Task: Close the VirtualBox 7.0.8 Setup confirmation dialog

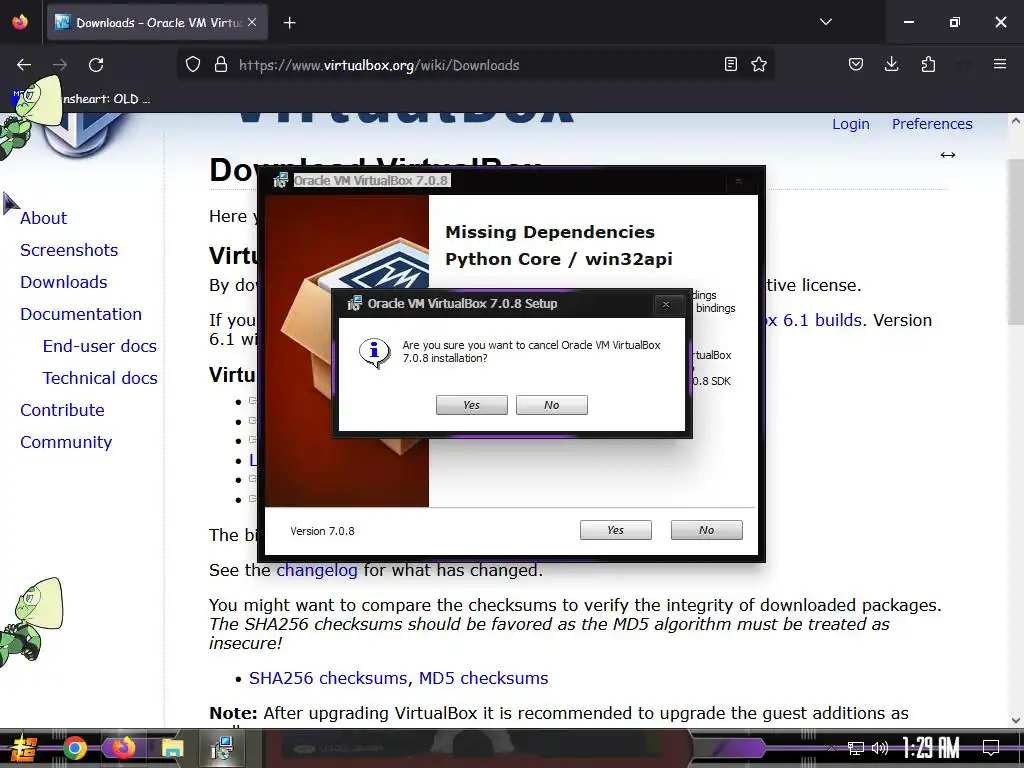Action: point(665,304)
